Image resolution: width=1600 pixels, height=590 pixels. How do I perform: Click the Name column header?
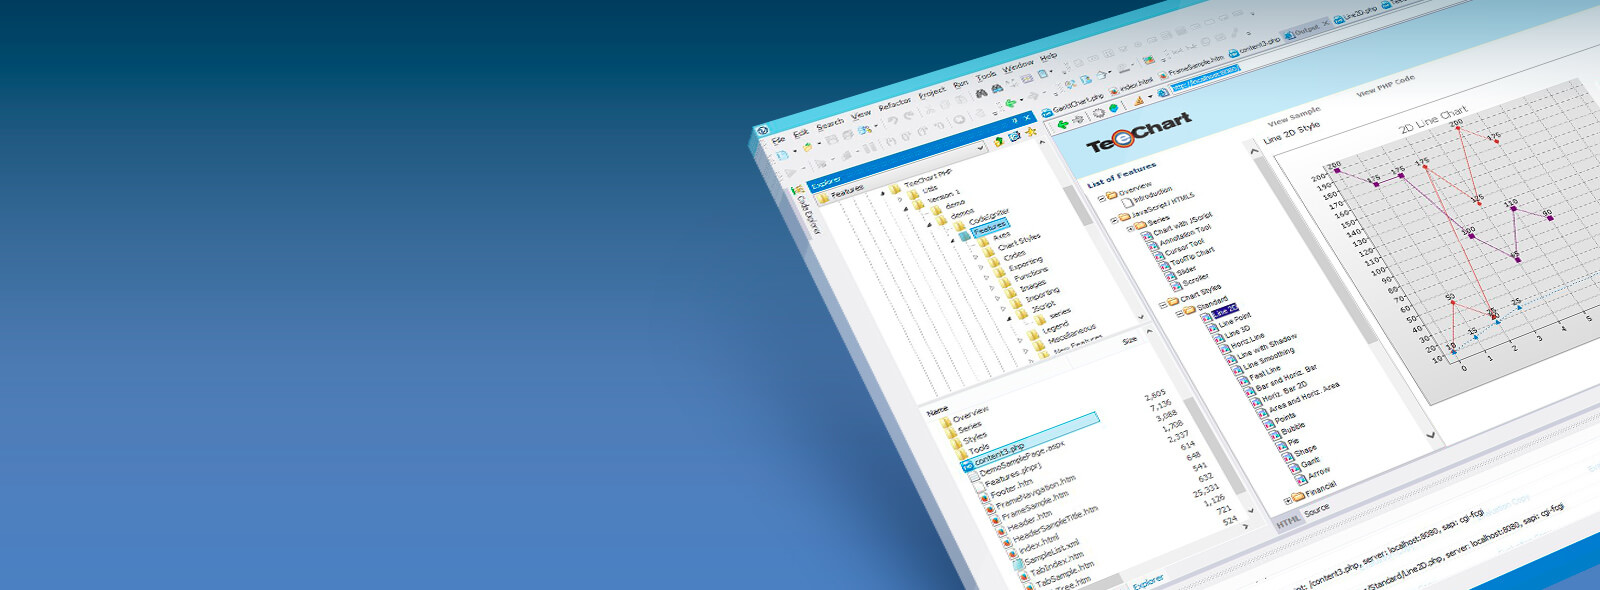937,411
